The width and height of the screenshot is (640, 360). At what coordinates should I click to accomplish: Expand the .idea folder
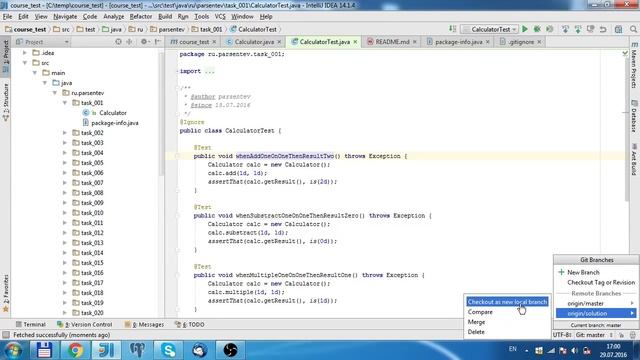pyautogui.click(x=25, y=53)
